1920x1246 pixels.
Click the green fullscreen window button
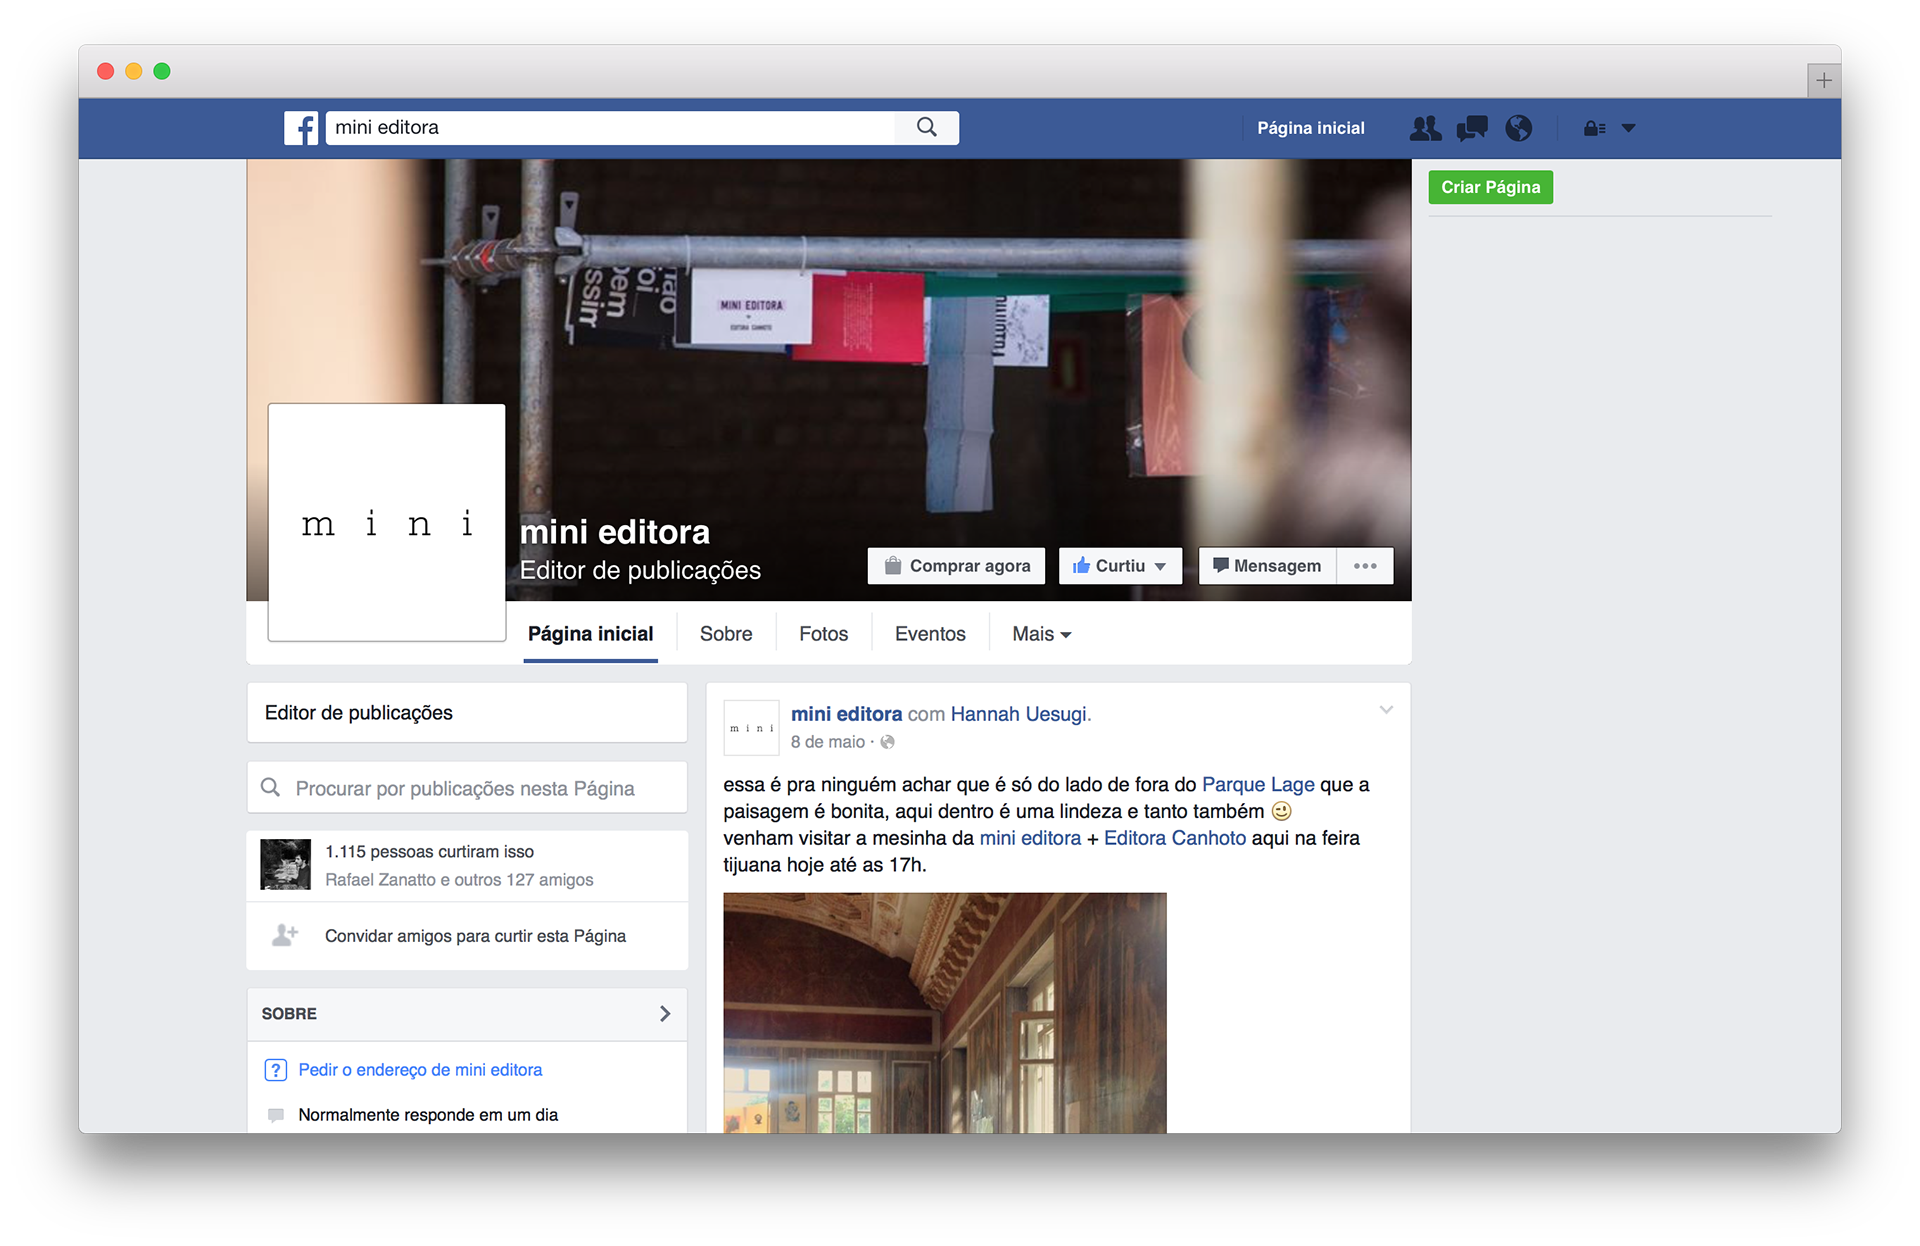(x=162, y=71)
